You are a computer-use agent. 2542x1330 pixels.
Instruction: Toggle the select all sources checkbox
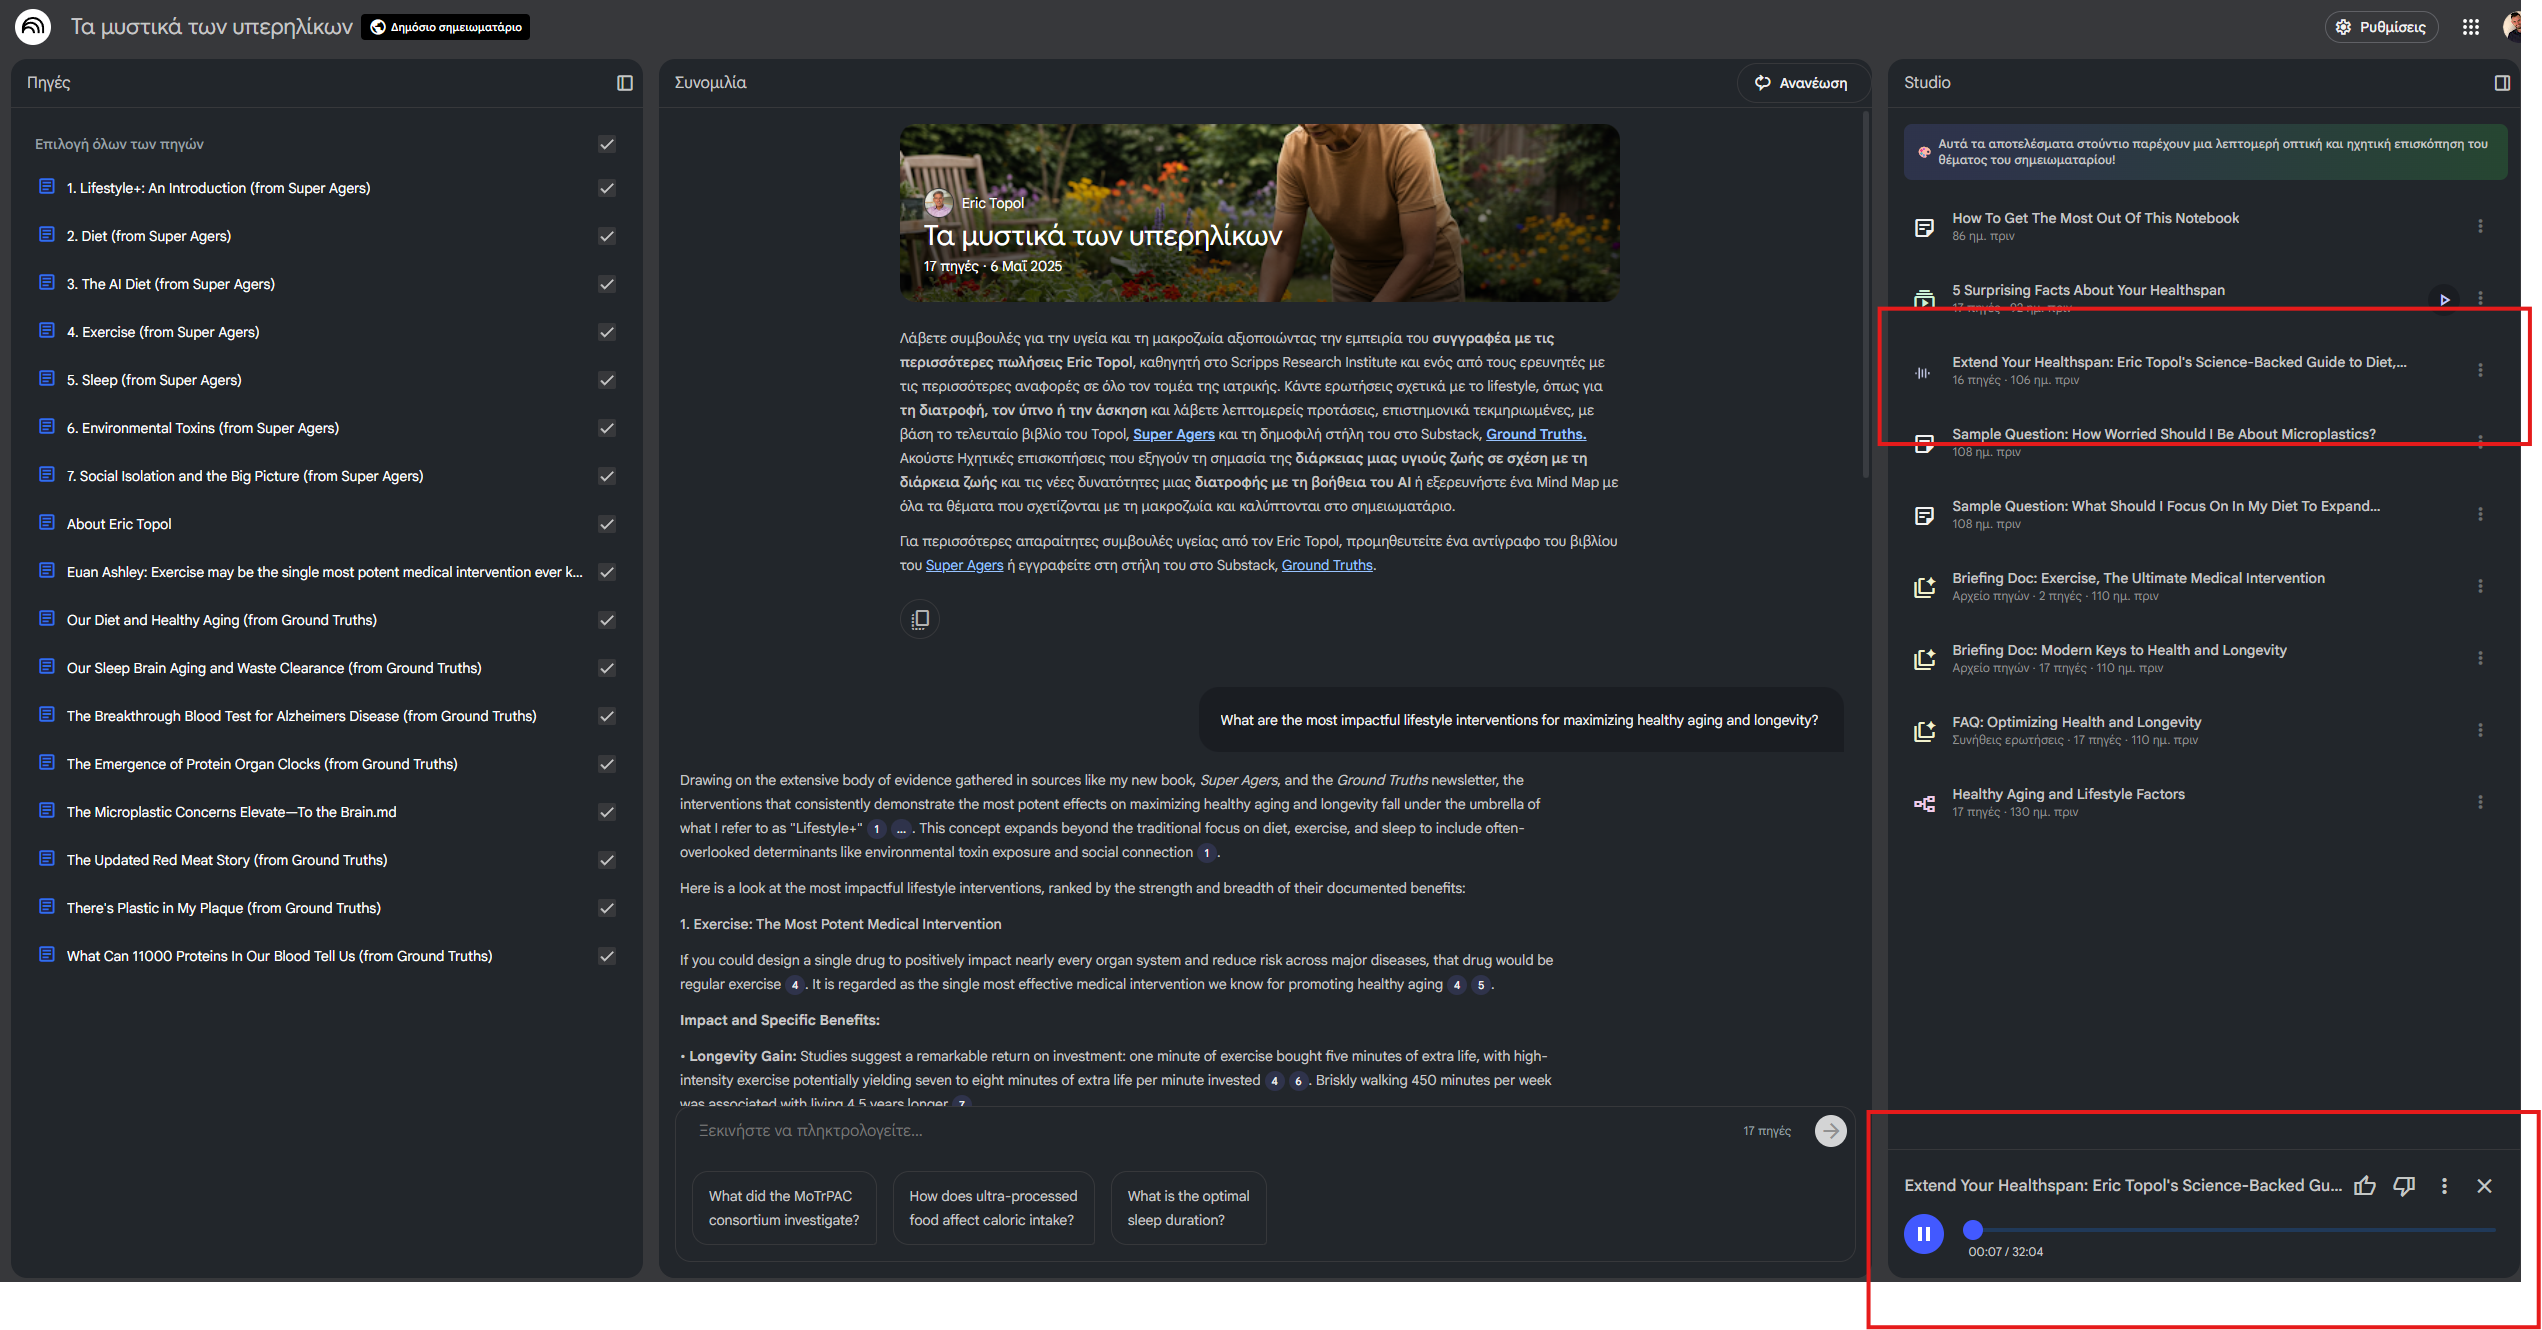606,144
